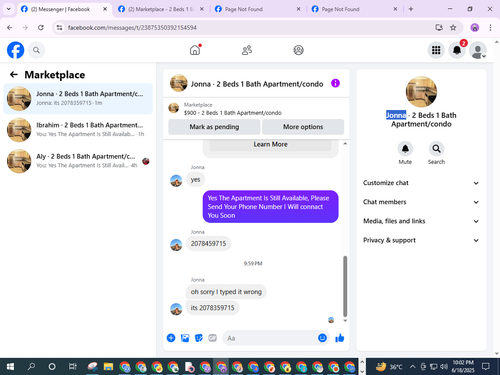
Task: Switch to Marketplace - 2 Beds tab
Action: (161, 9)
